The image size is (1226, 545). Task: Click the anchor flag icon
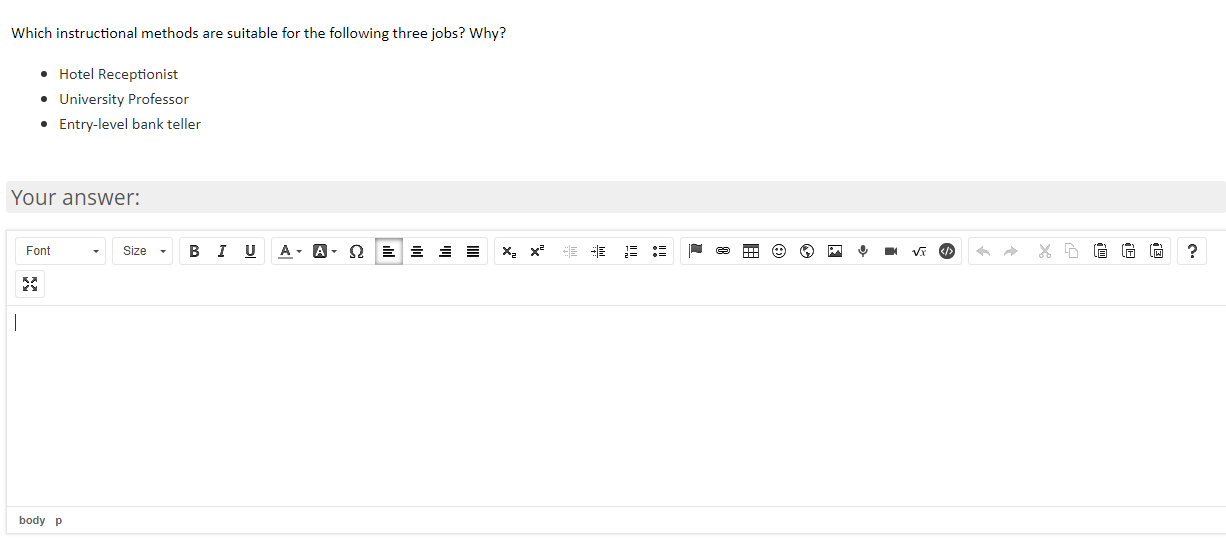click(x=696, y=251)
